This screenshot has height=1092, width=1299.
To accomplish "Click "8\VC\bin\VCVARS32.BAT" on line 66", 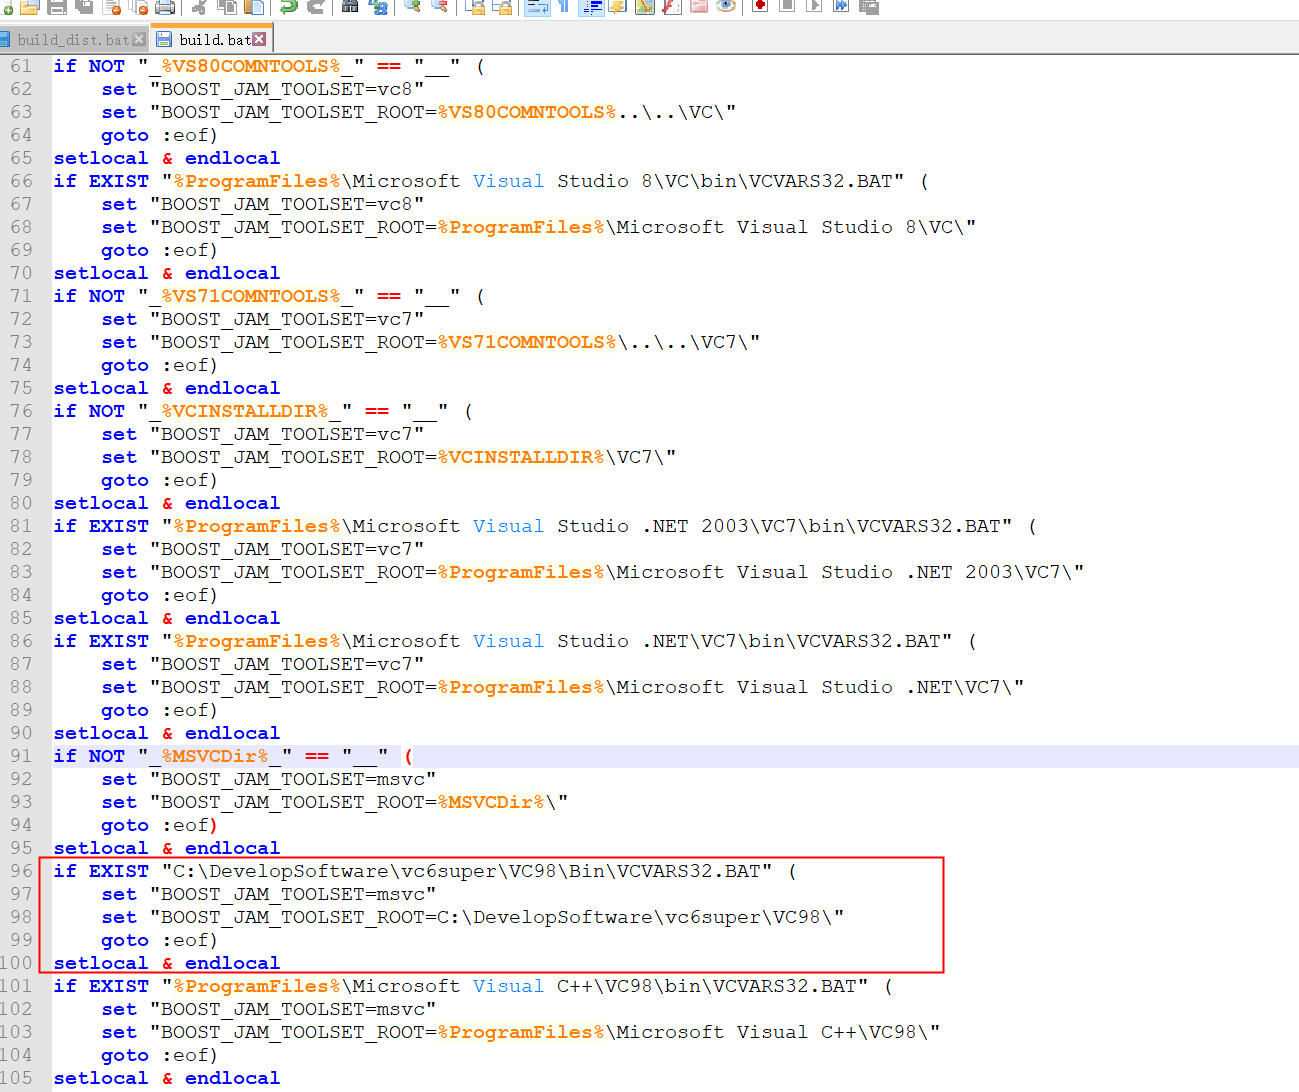I will [767, 181].
